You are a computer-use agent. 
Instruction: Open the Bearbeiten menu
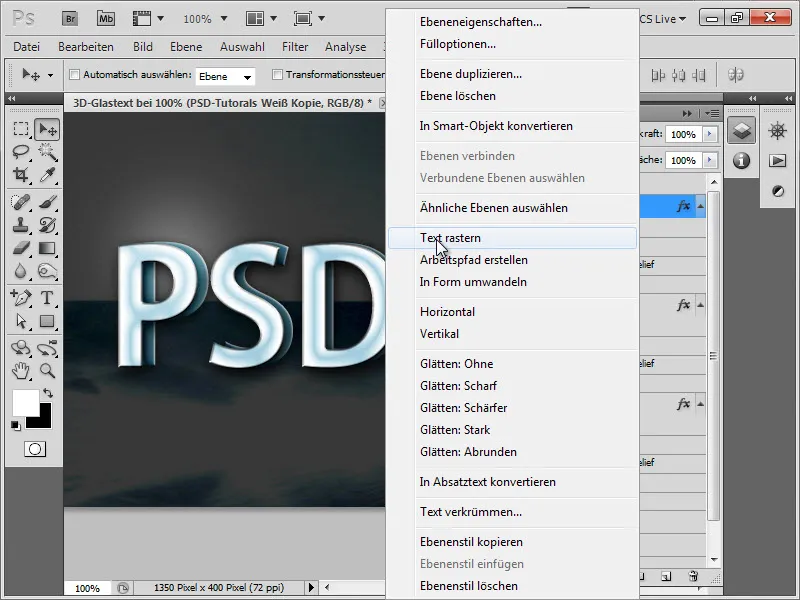[x=86, y=47]
